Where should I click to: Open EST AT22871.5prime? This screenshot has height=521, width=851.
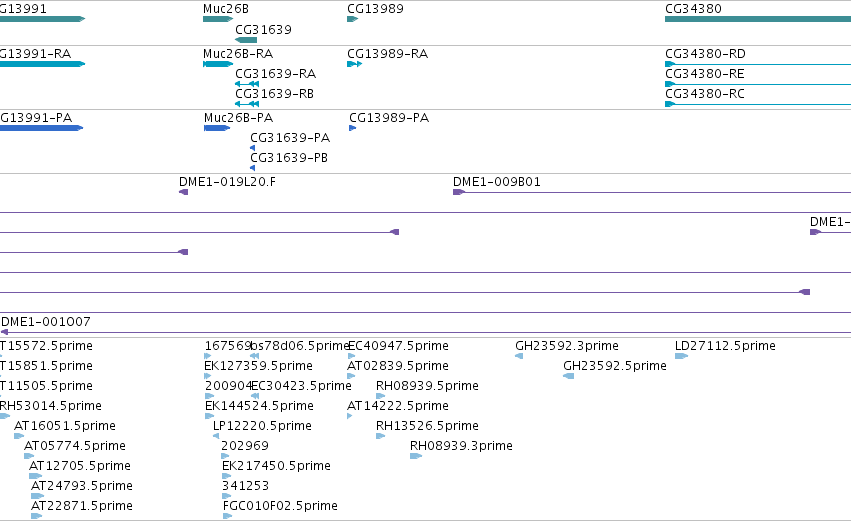81,506
